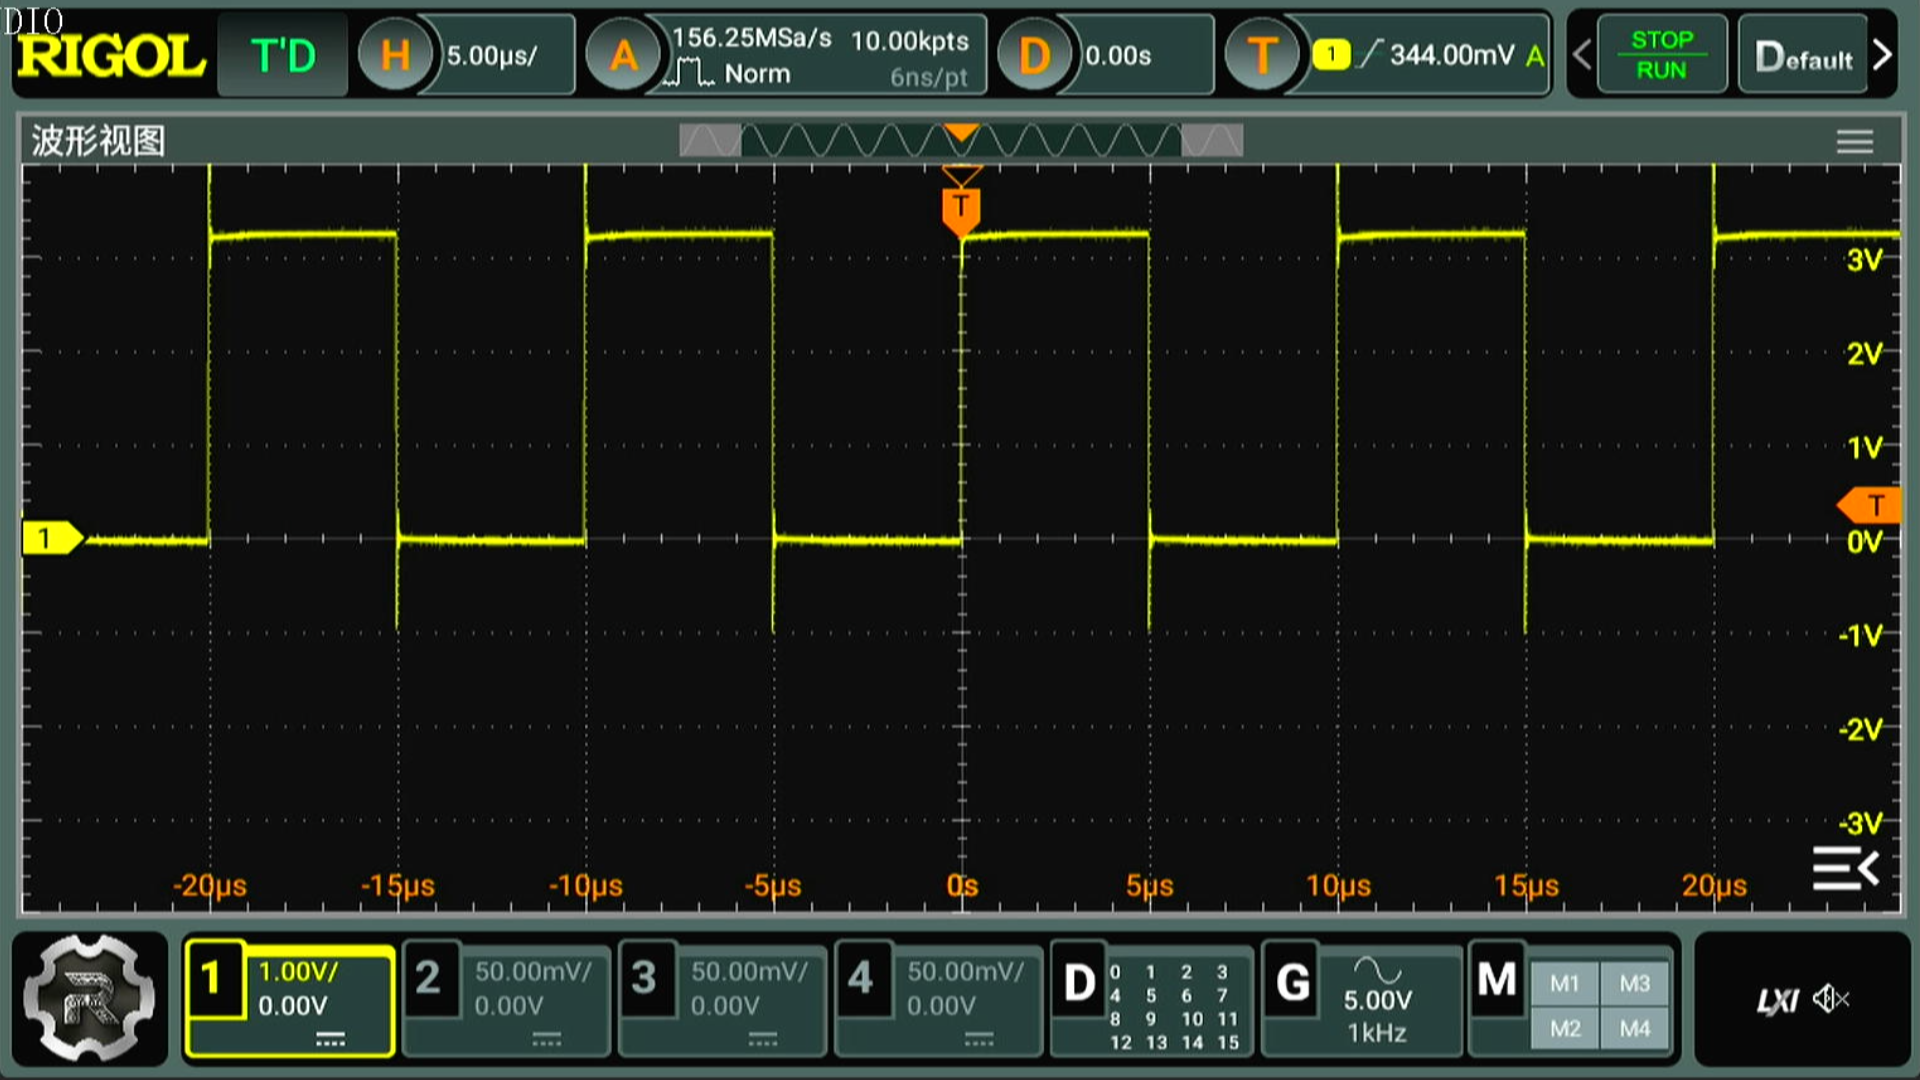The image size is (1920, 1080).
Task: Click the 20µs time axis label
Action: tap(1714, 885)
